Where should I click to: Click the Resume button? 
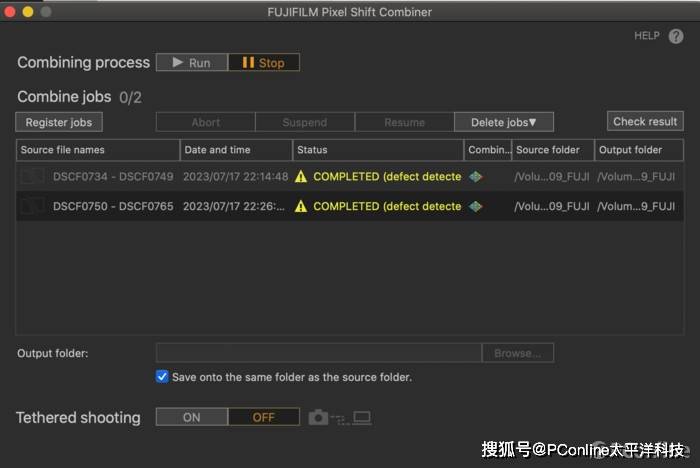[x=404, y=122]
